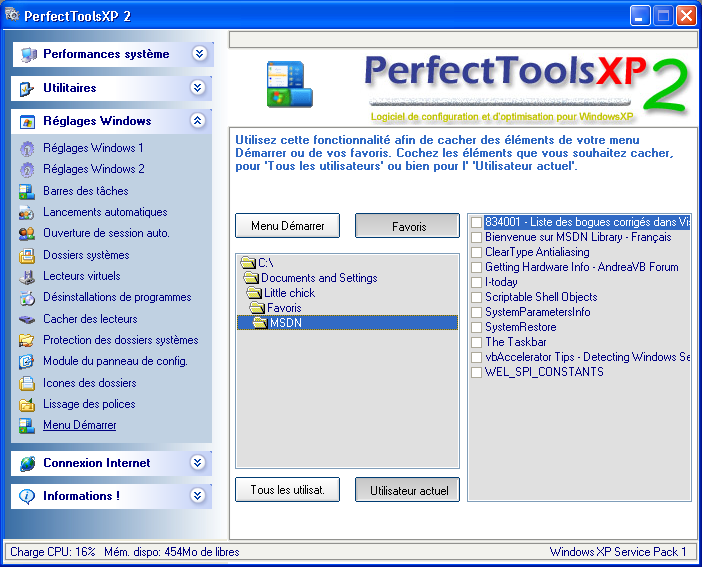Click the Utilitaires section icon
Screen dimensions: 702x567
click(27, 89)
